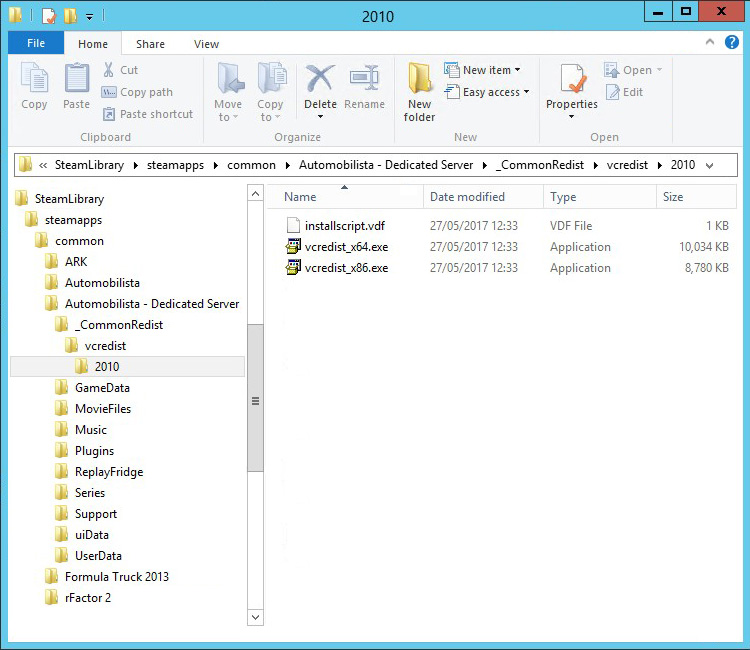Select the vcredist tree folder

click(105, 346)
